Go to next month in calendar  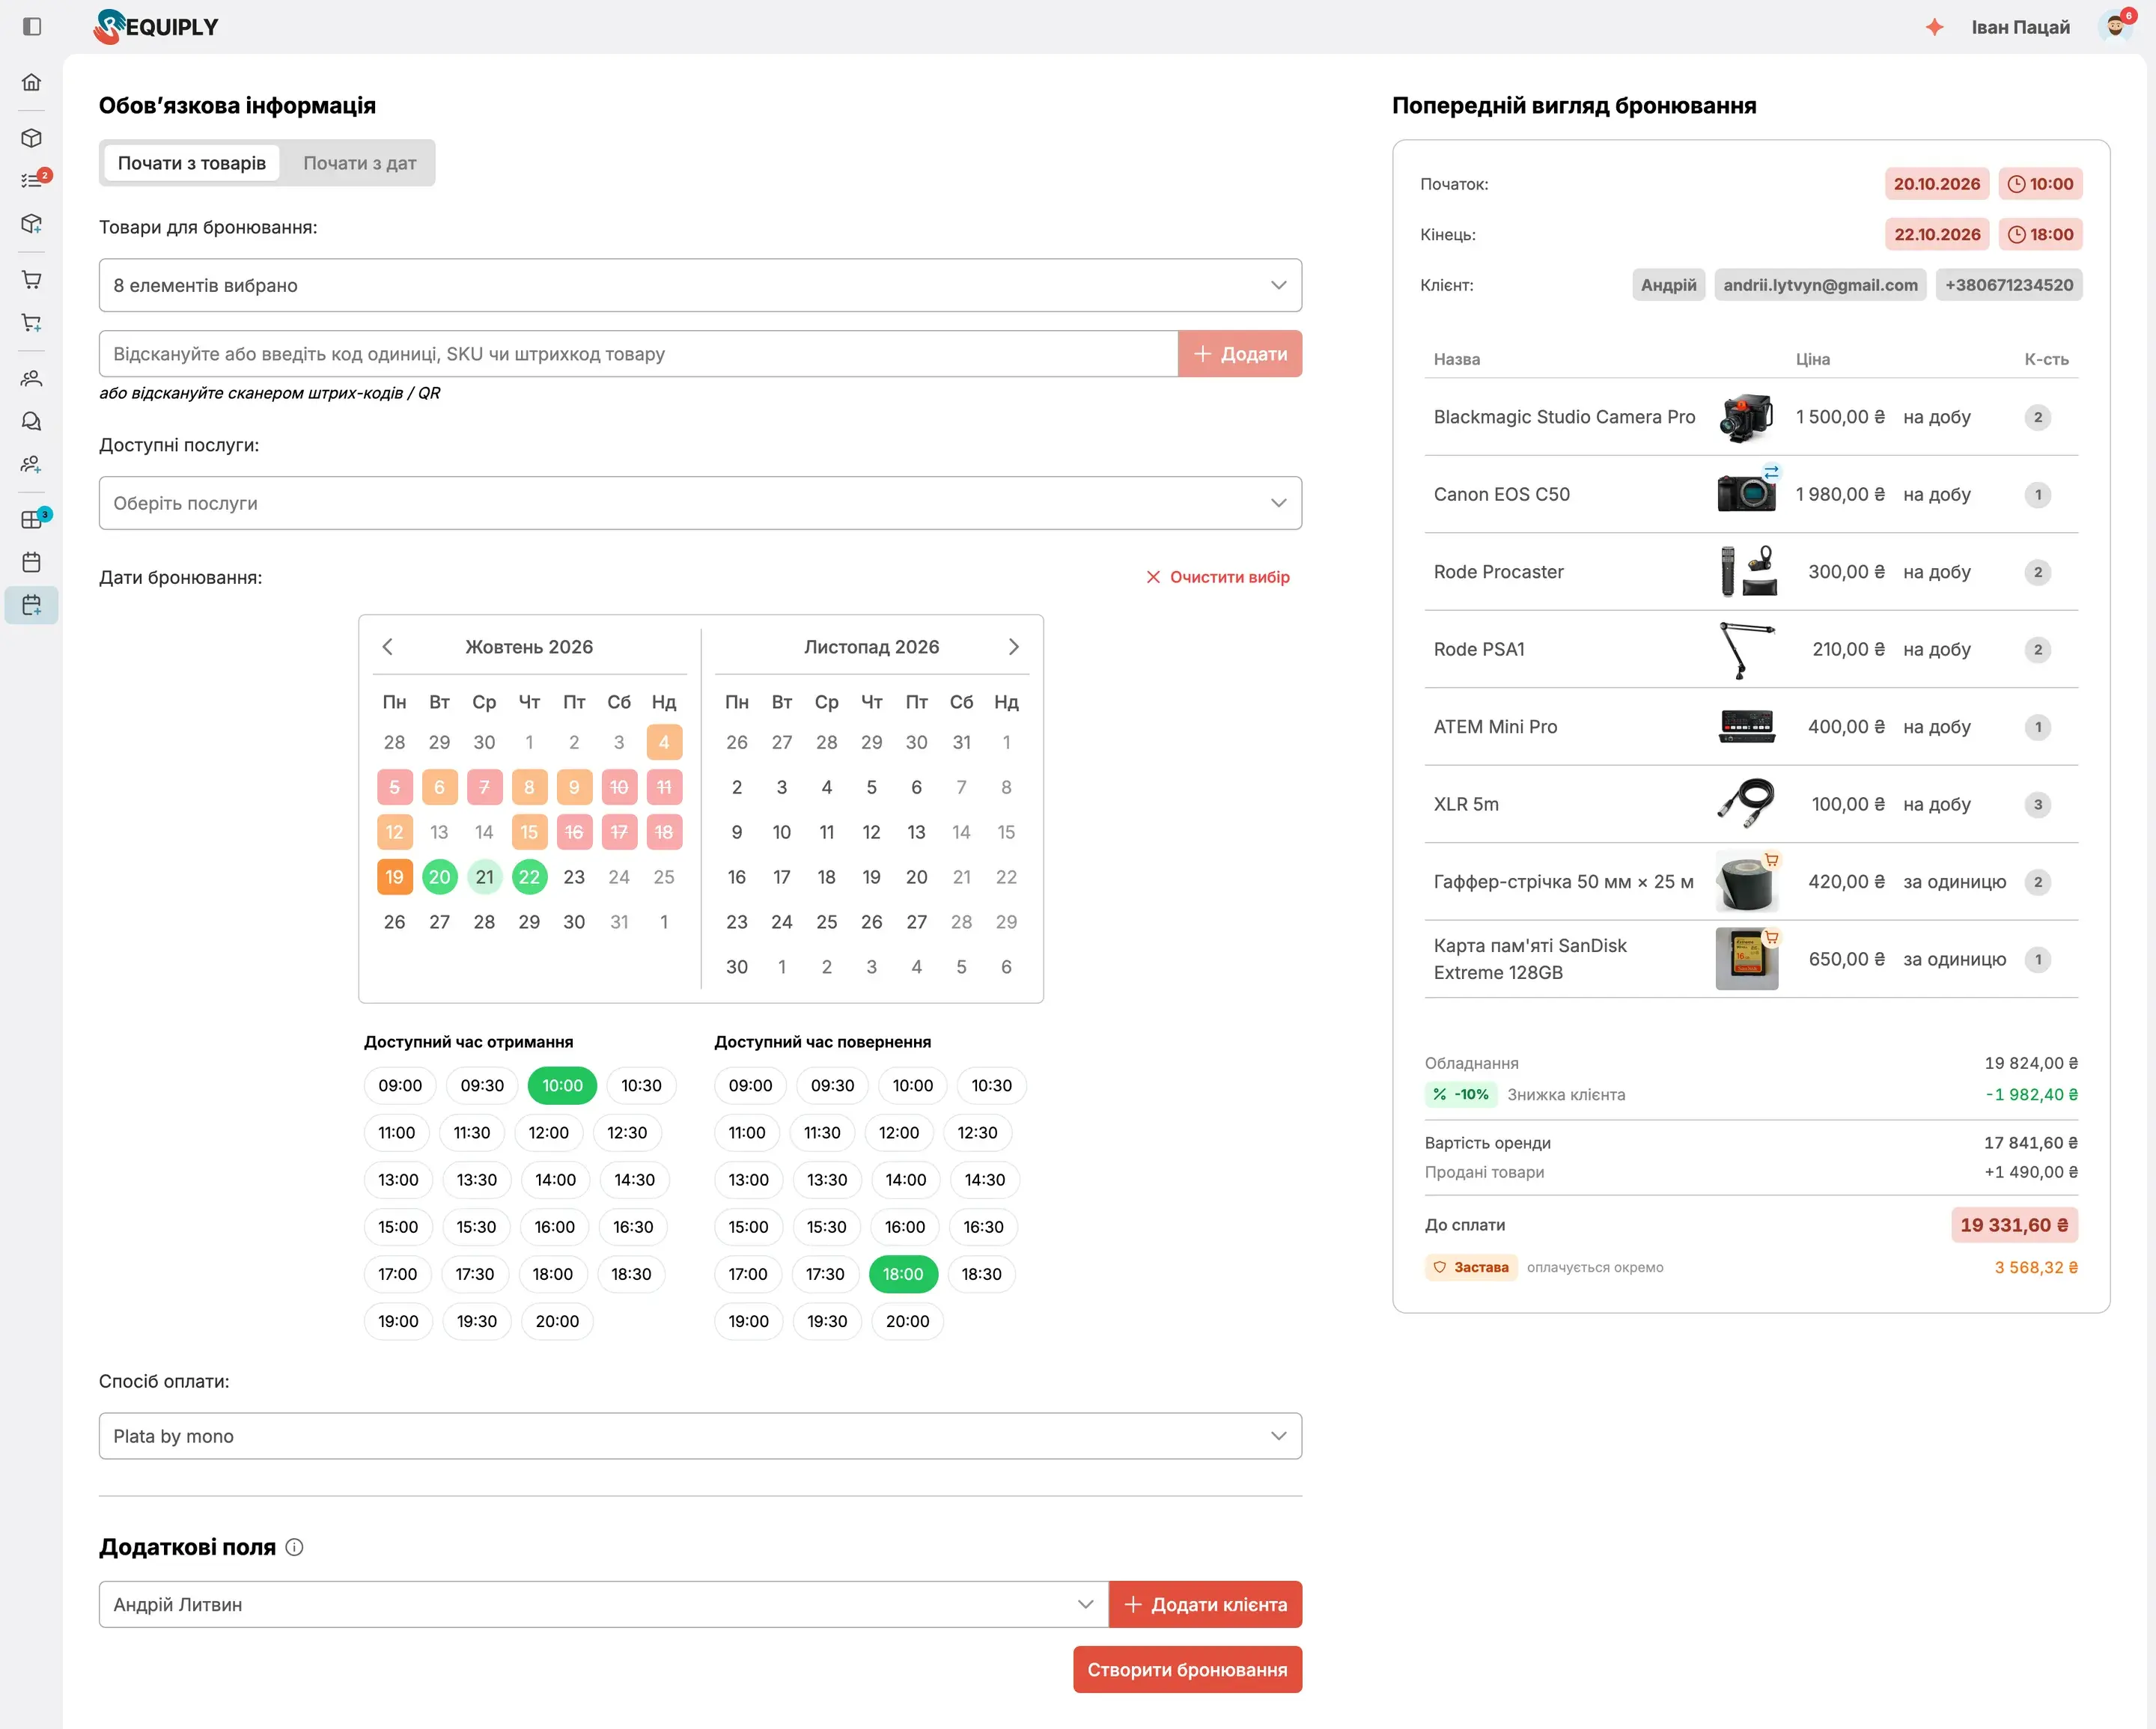(1013, 647)
